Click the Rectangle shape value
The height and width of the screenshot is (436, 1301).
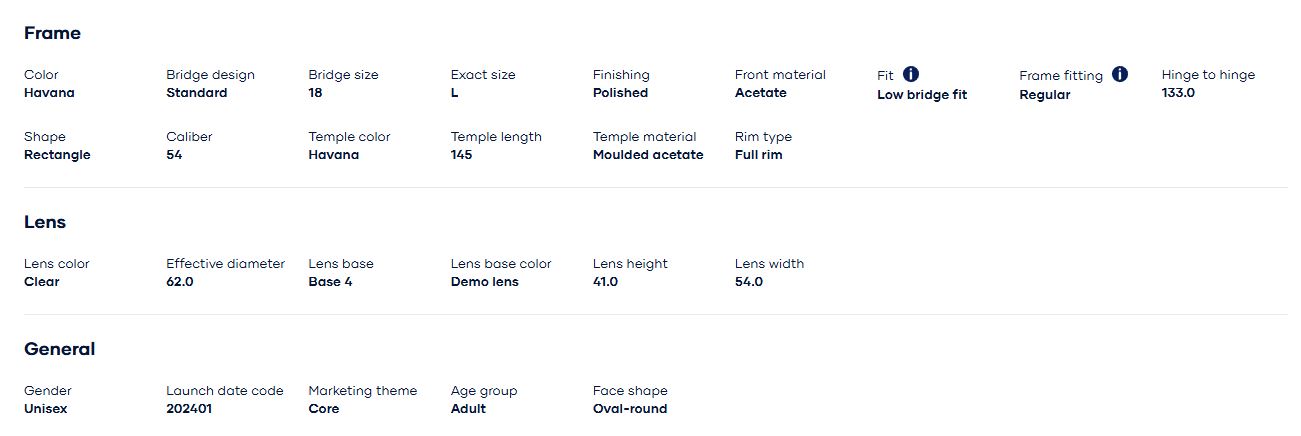(57, 155)
